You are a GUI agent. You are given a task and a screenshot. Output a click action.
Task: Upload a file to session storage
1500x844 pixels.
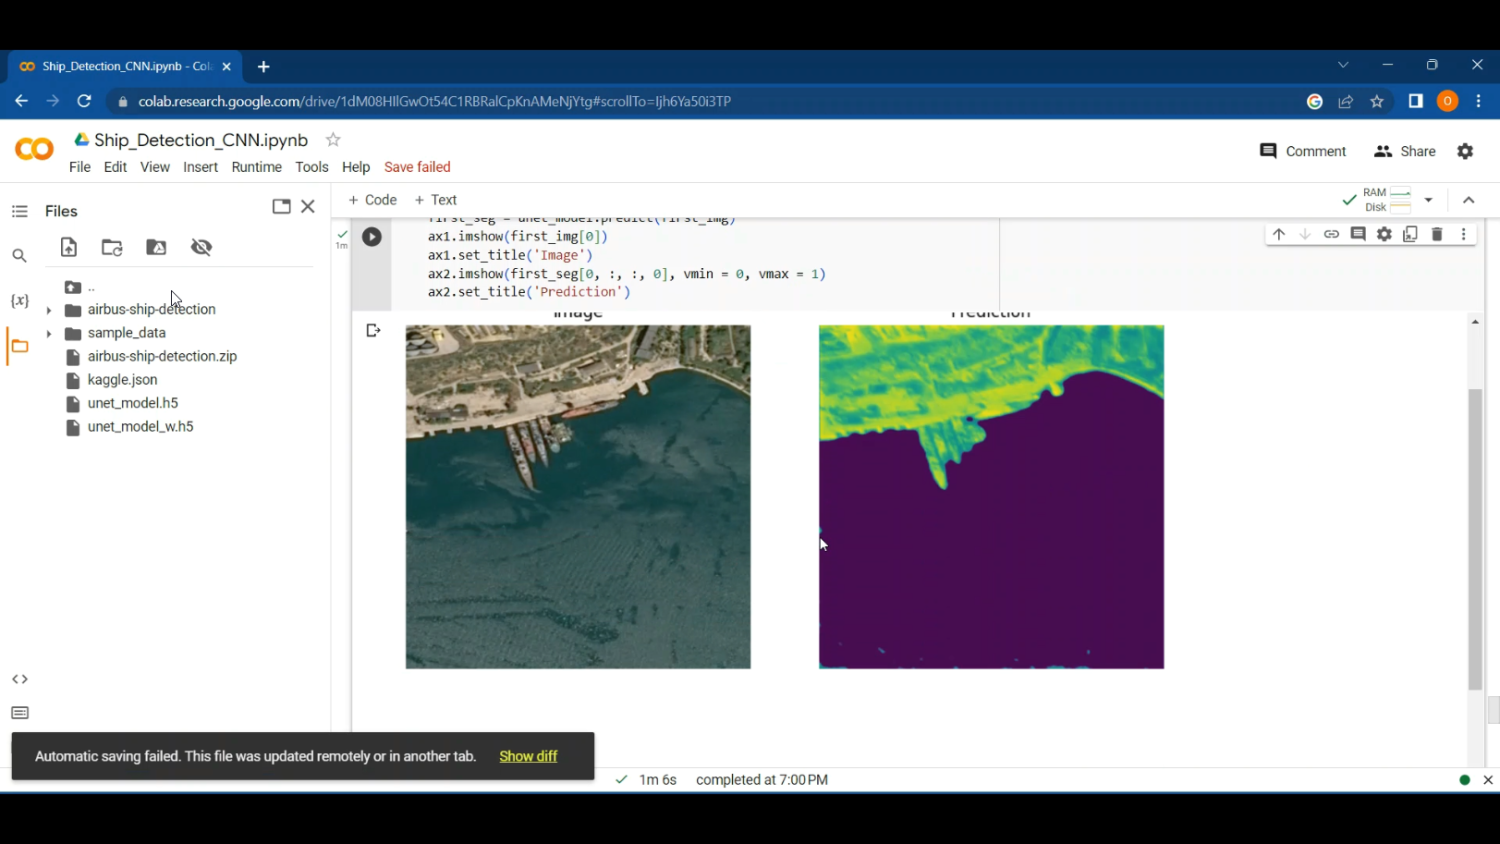pos(68,247)
